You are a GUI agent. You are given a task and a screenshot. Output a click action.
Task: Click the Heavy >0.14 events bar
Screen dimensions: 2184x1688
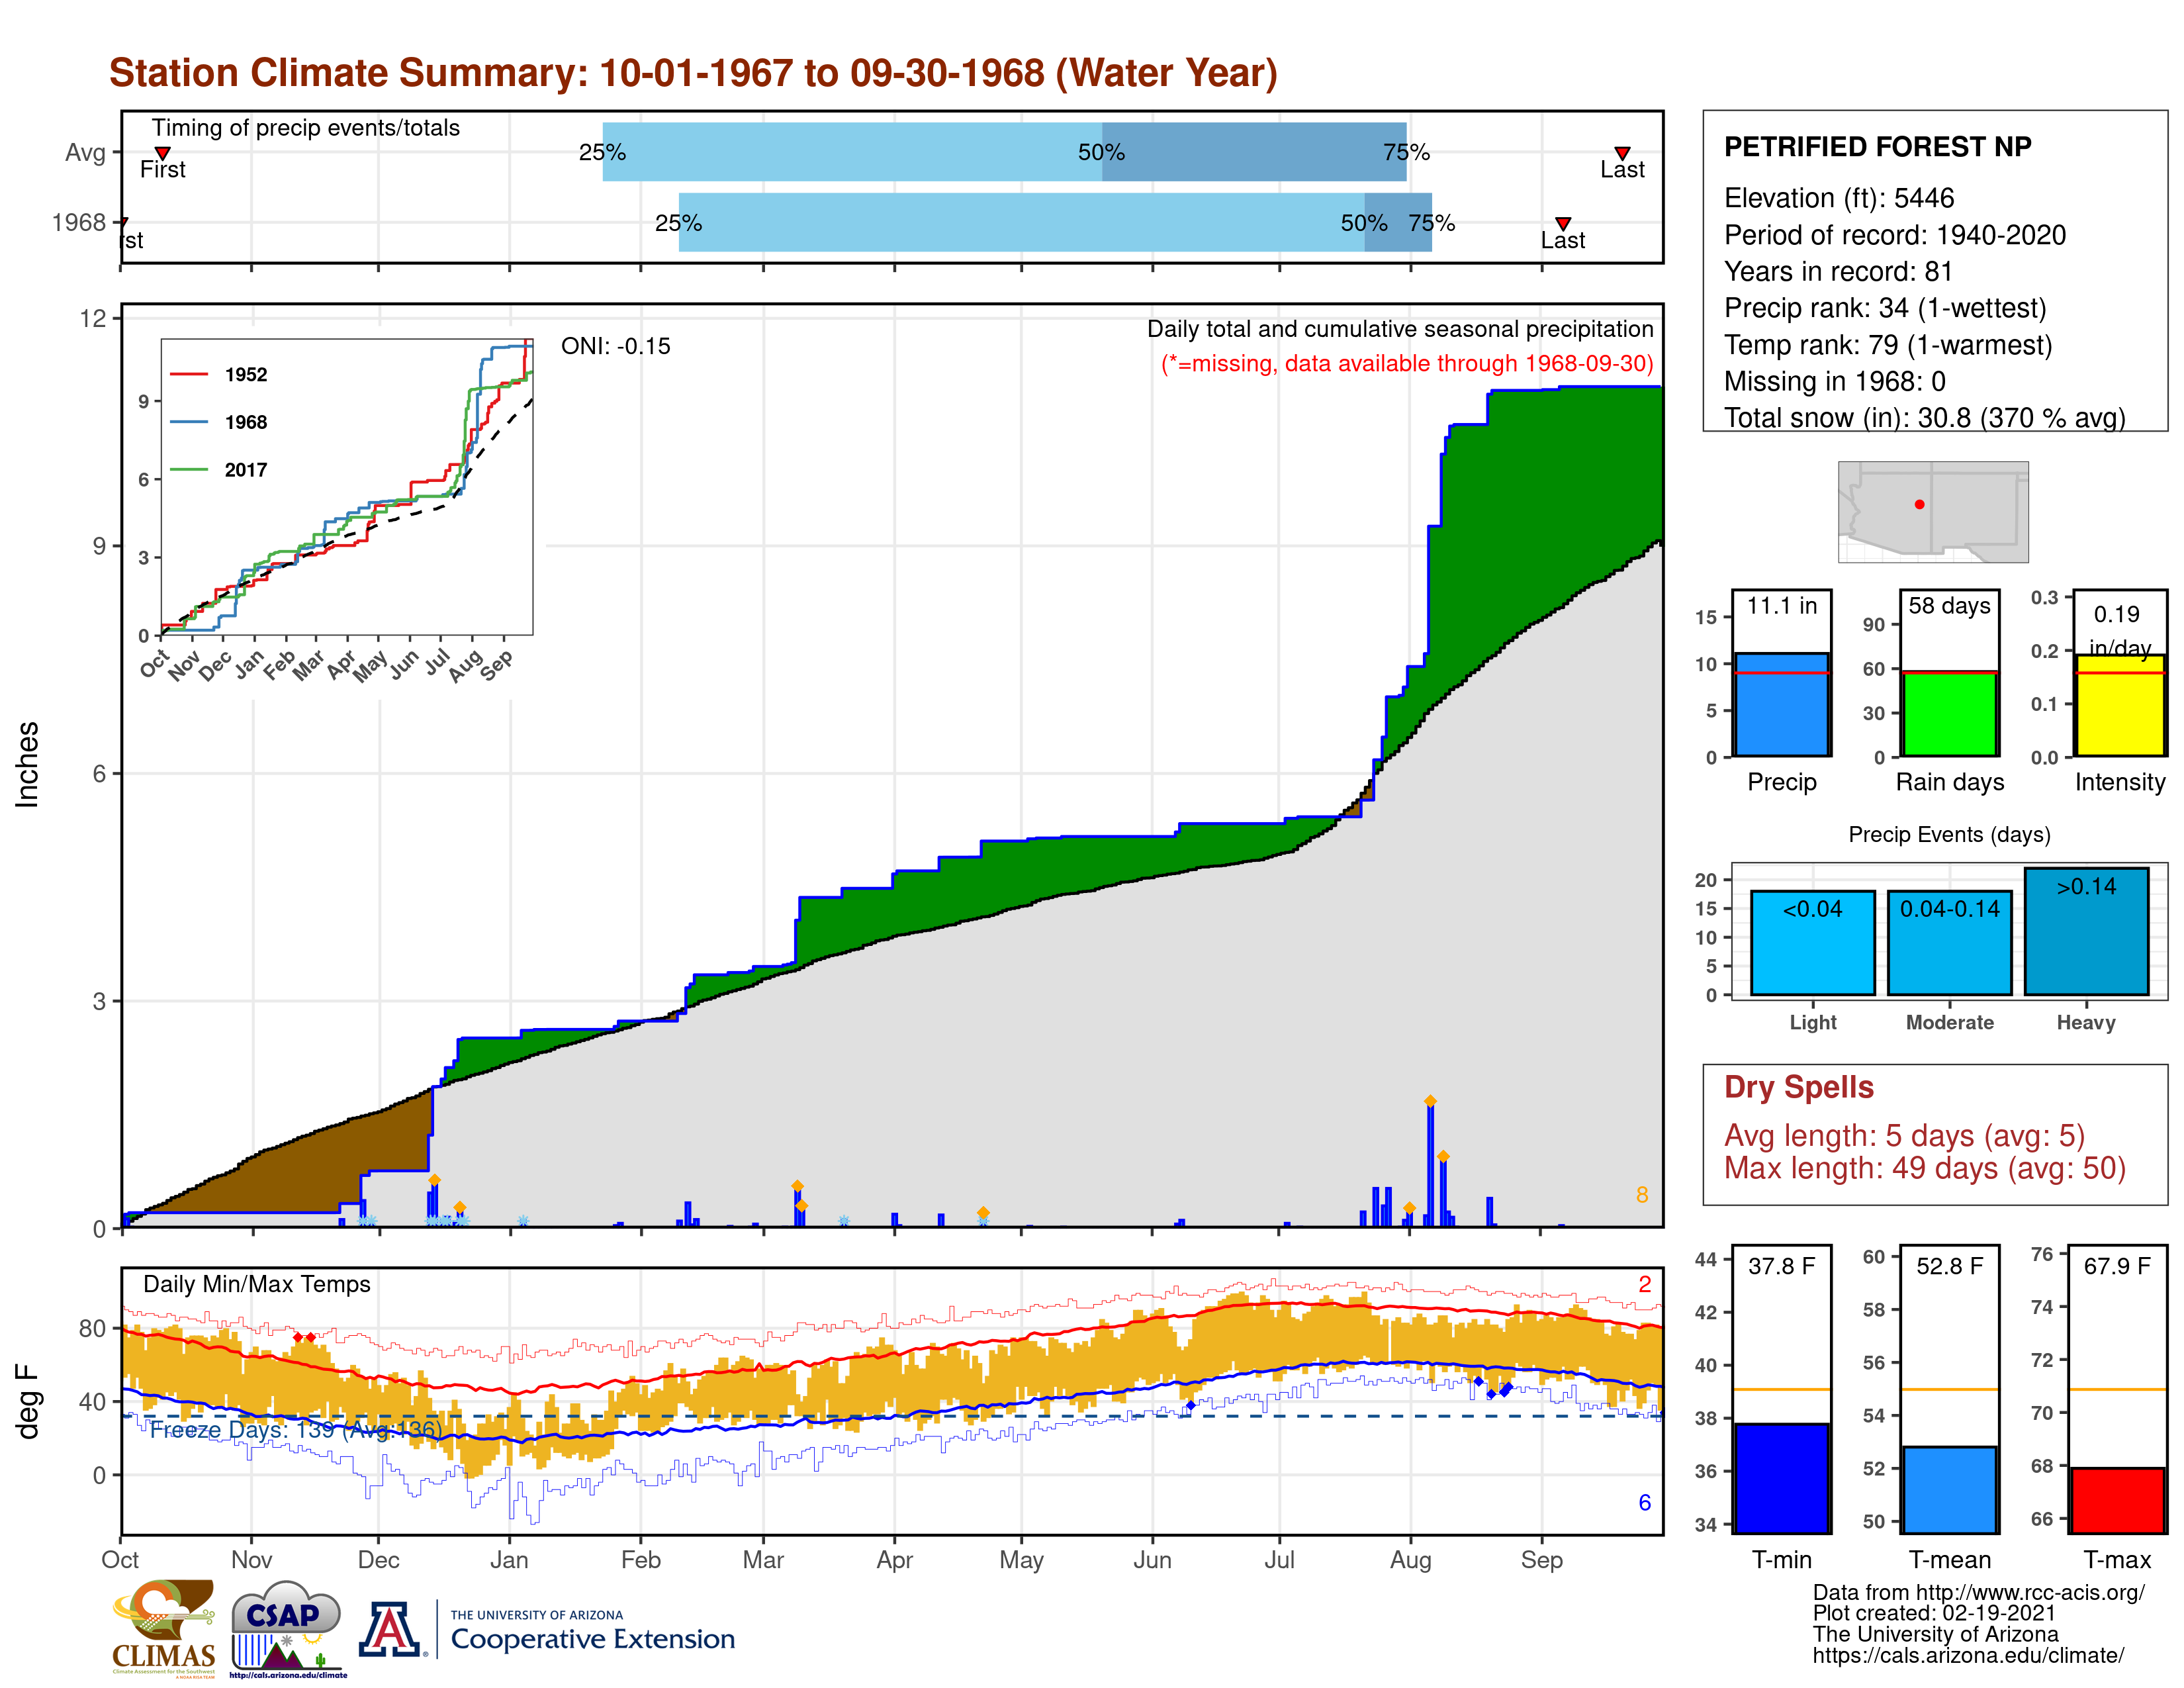[2086, 931]
